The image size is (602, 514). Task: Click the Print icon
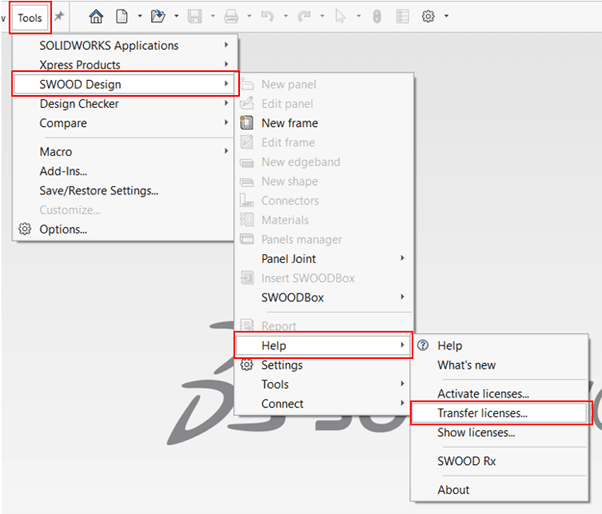point(231,17)
